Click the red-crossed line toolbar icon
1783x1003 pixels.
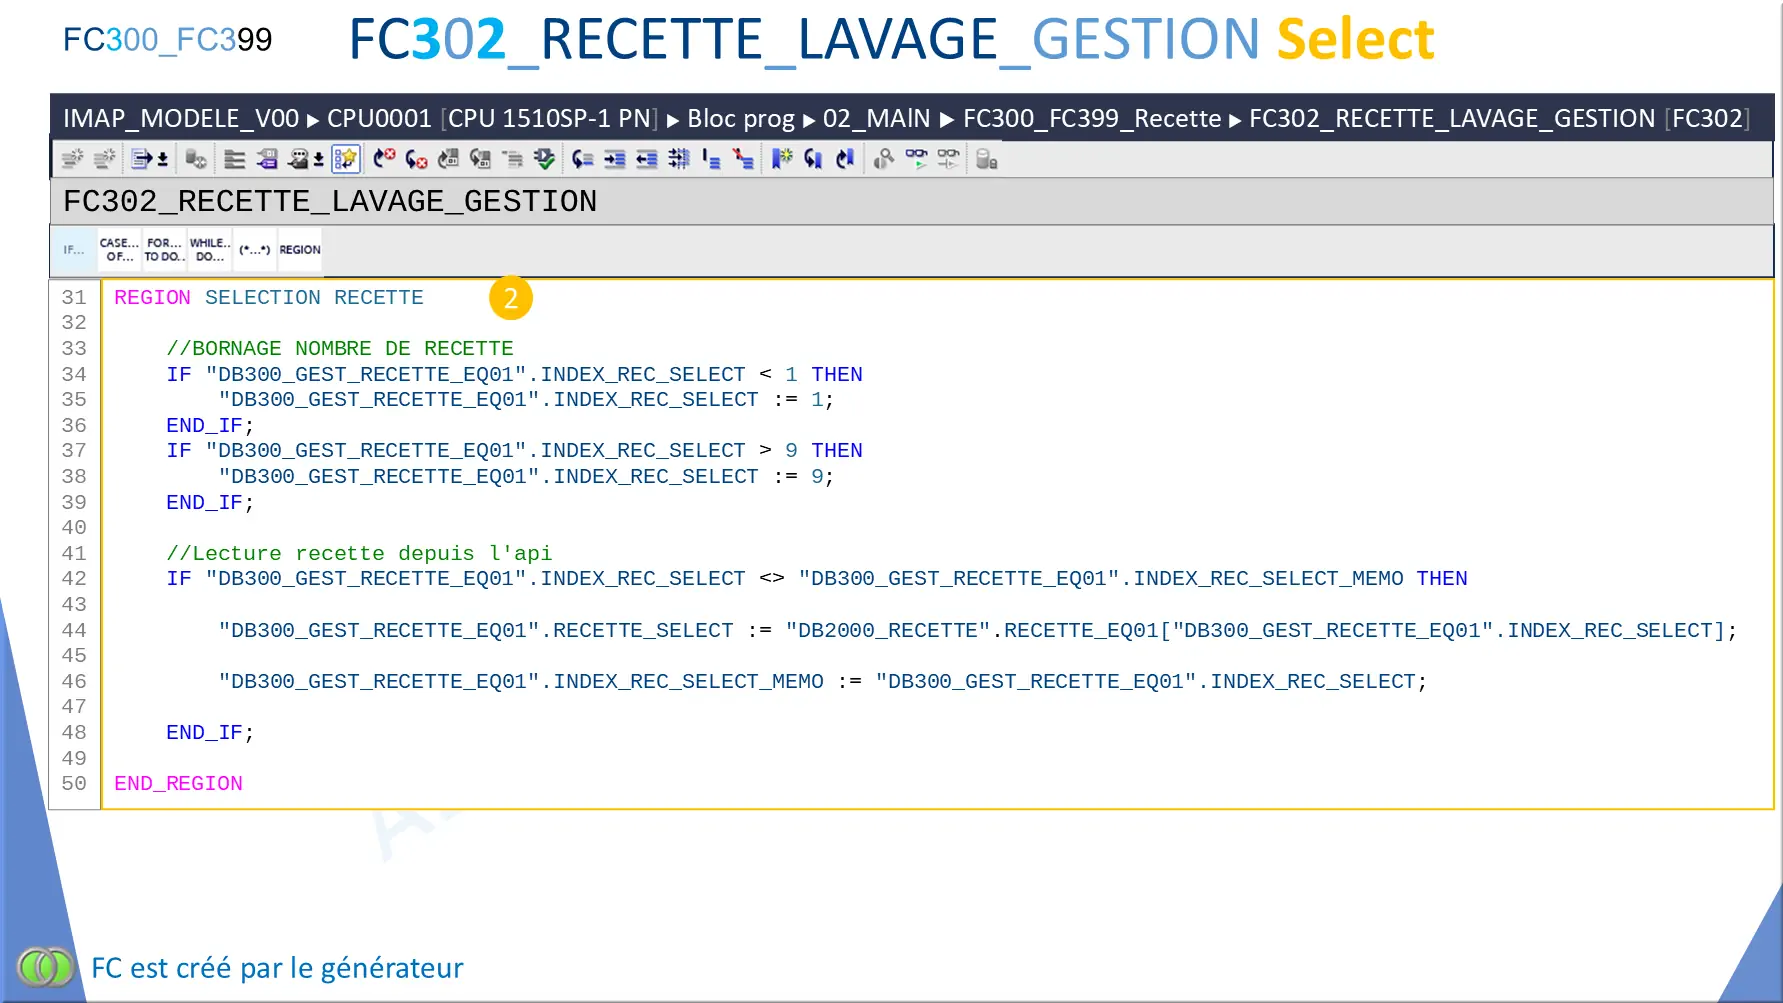pyautogui.click(x=743, y=159)
